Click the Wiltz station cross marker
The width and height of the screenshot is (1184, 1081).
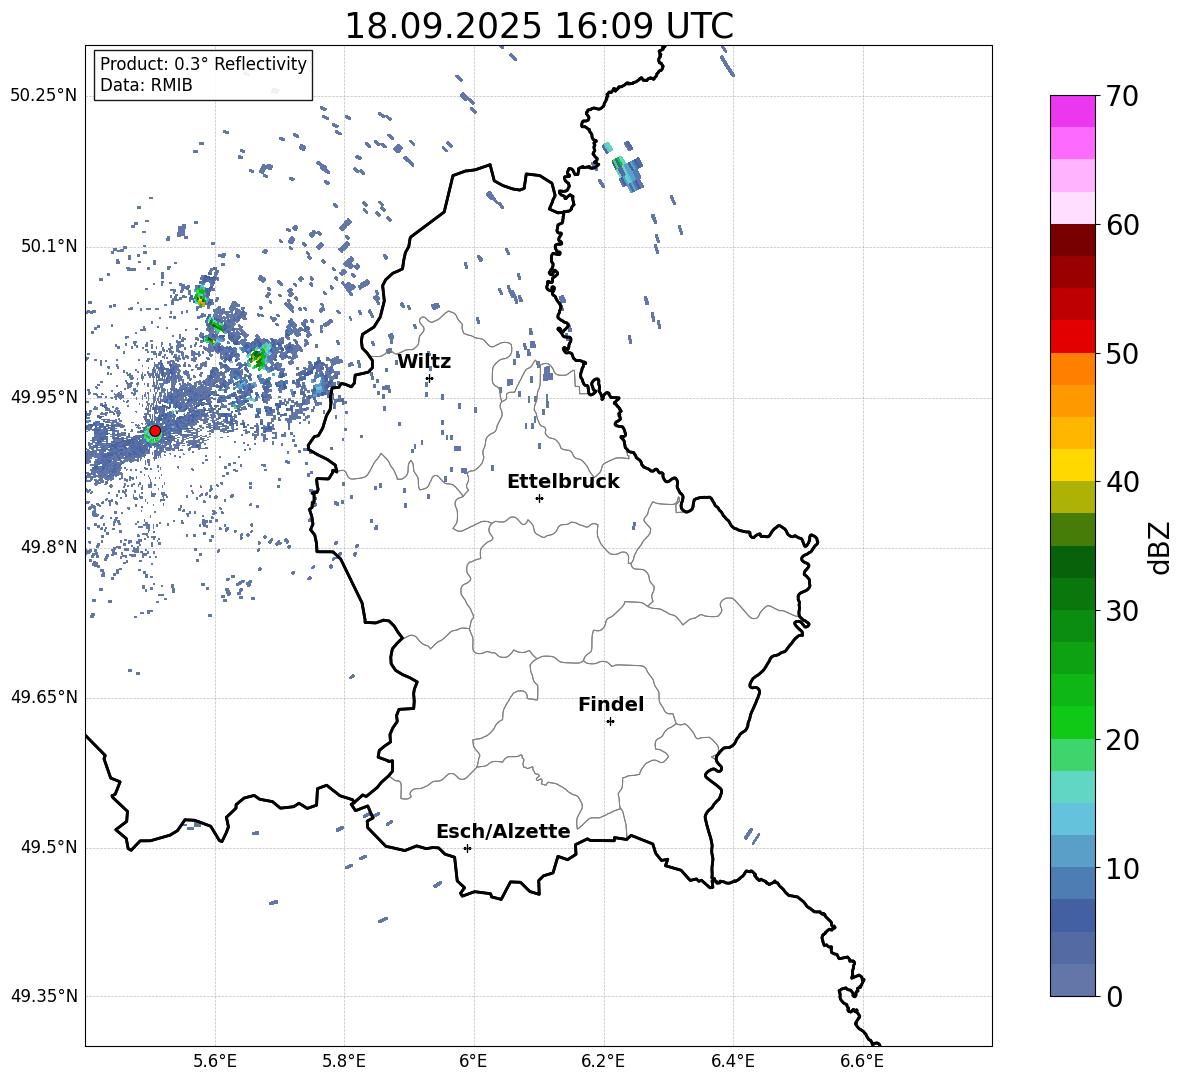click(430, 378)
